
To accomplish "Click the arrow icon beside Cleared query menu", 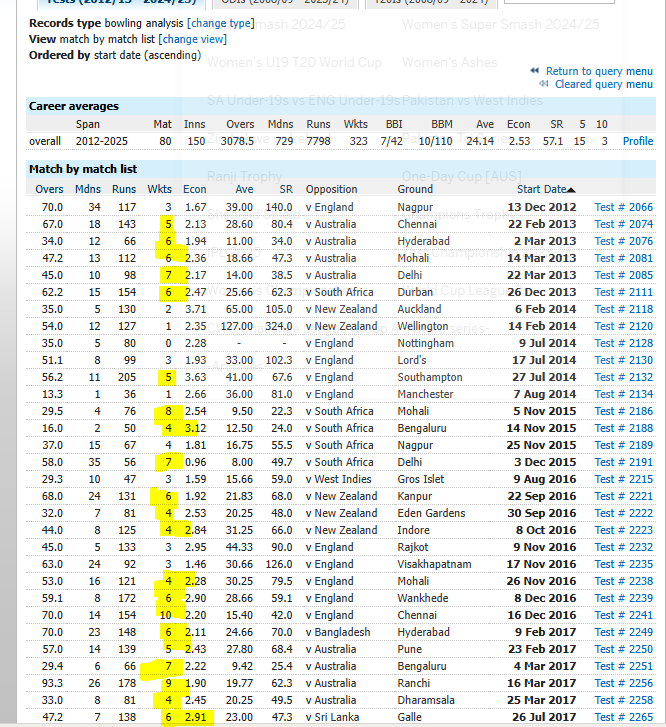I will tap(544, 84).
